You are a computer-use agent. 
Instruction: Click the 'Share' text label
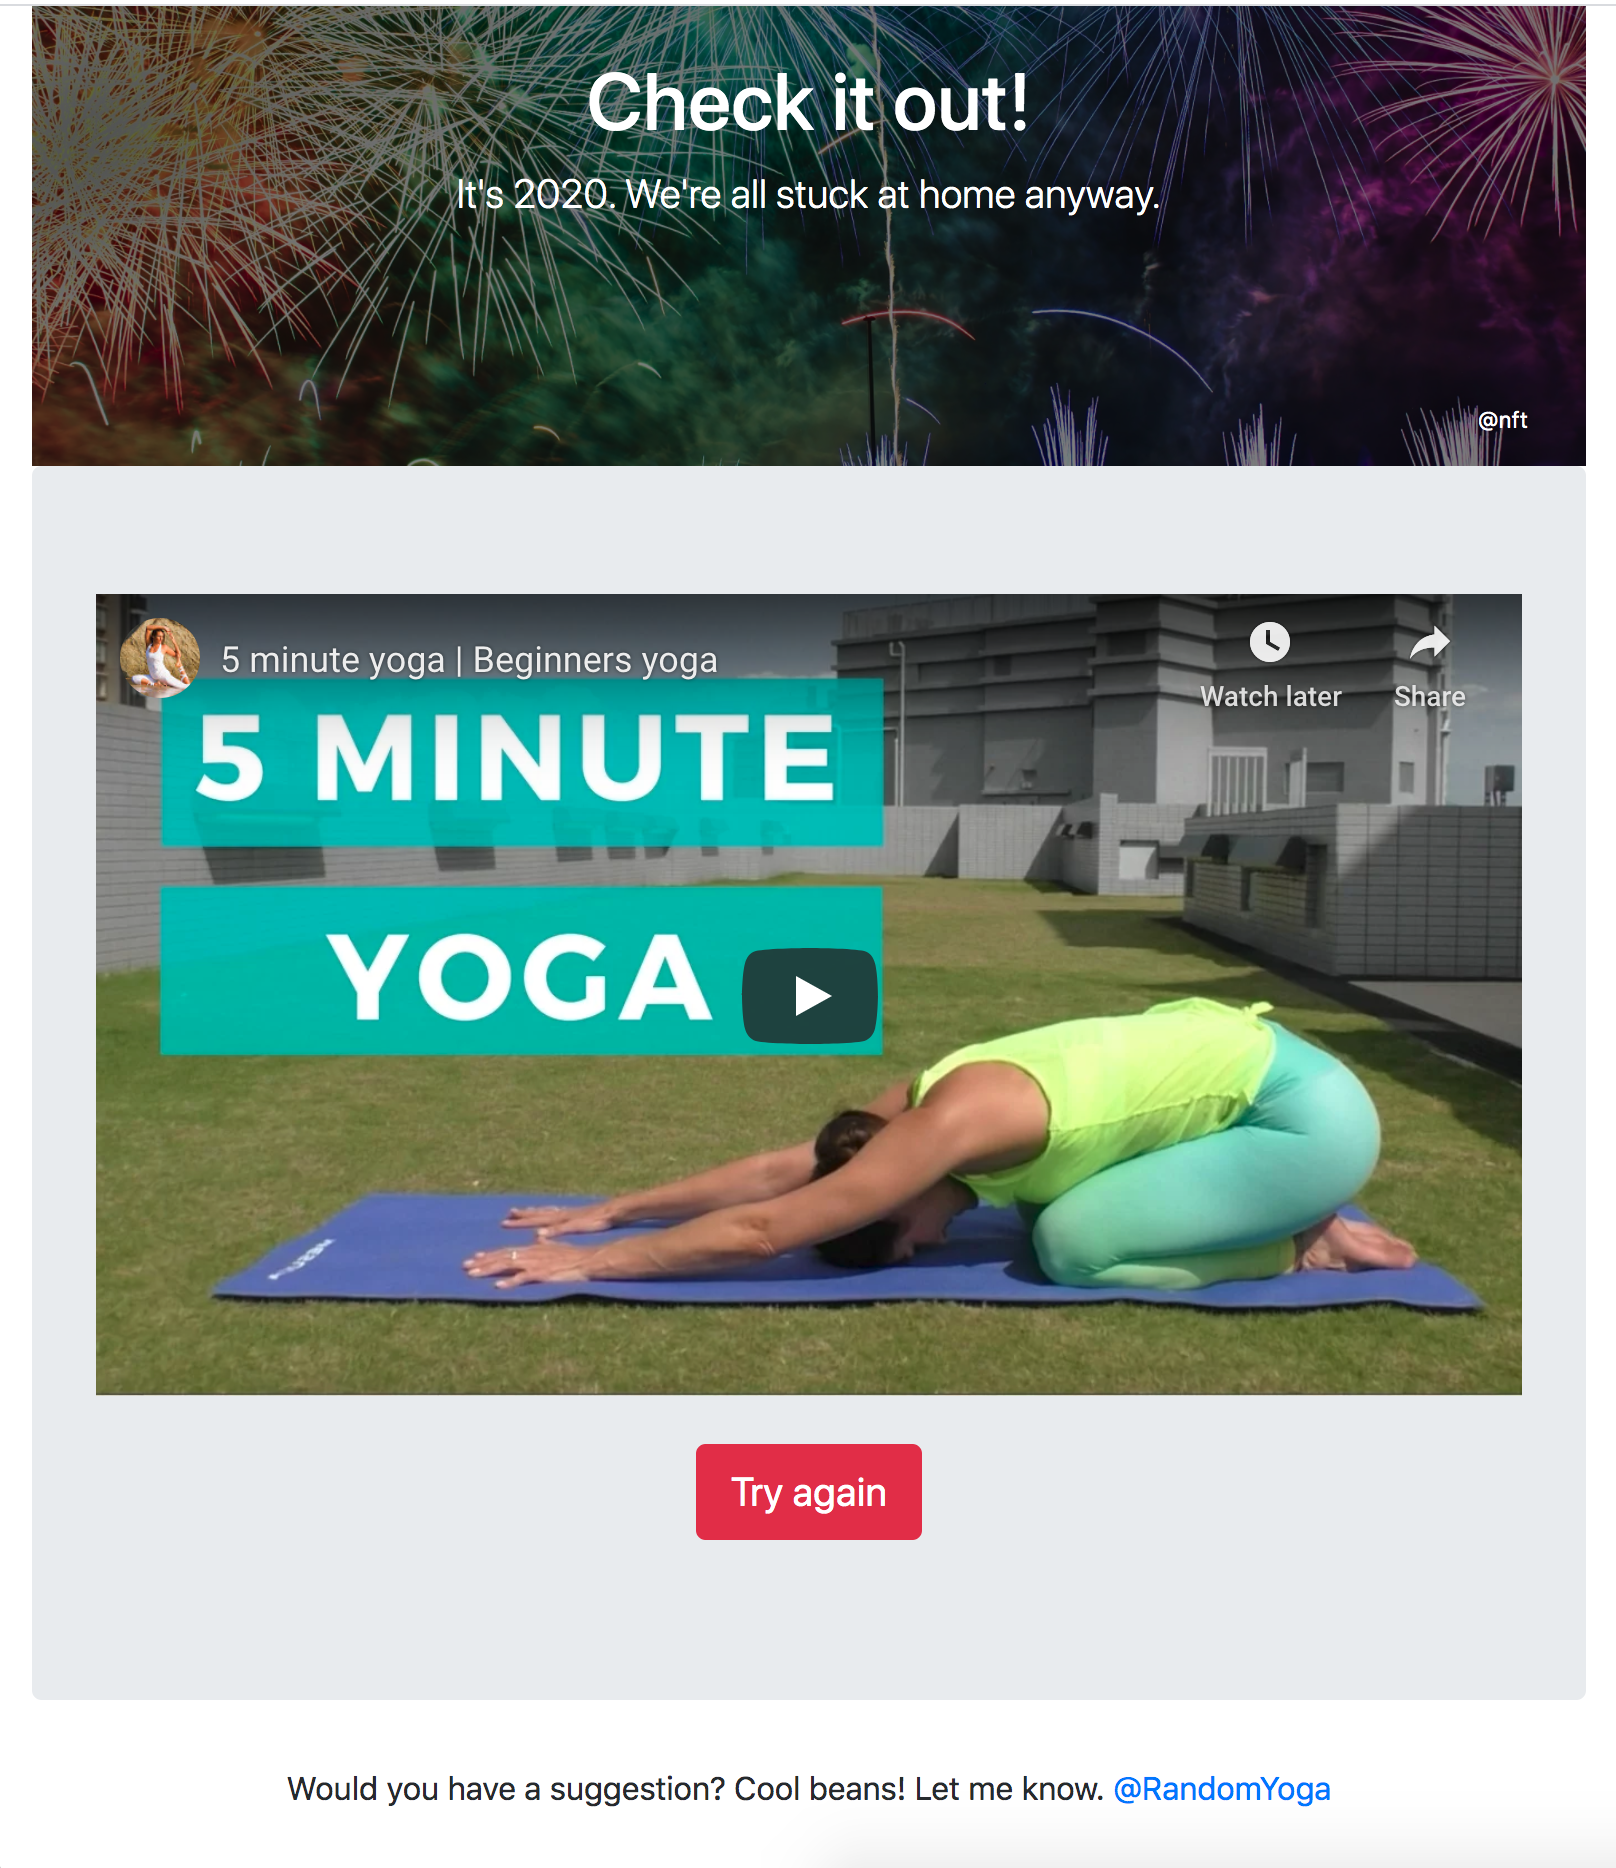(x=1430, y=697)
